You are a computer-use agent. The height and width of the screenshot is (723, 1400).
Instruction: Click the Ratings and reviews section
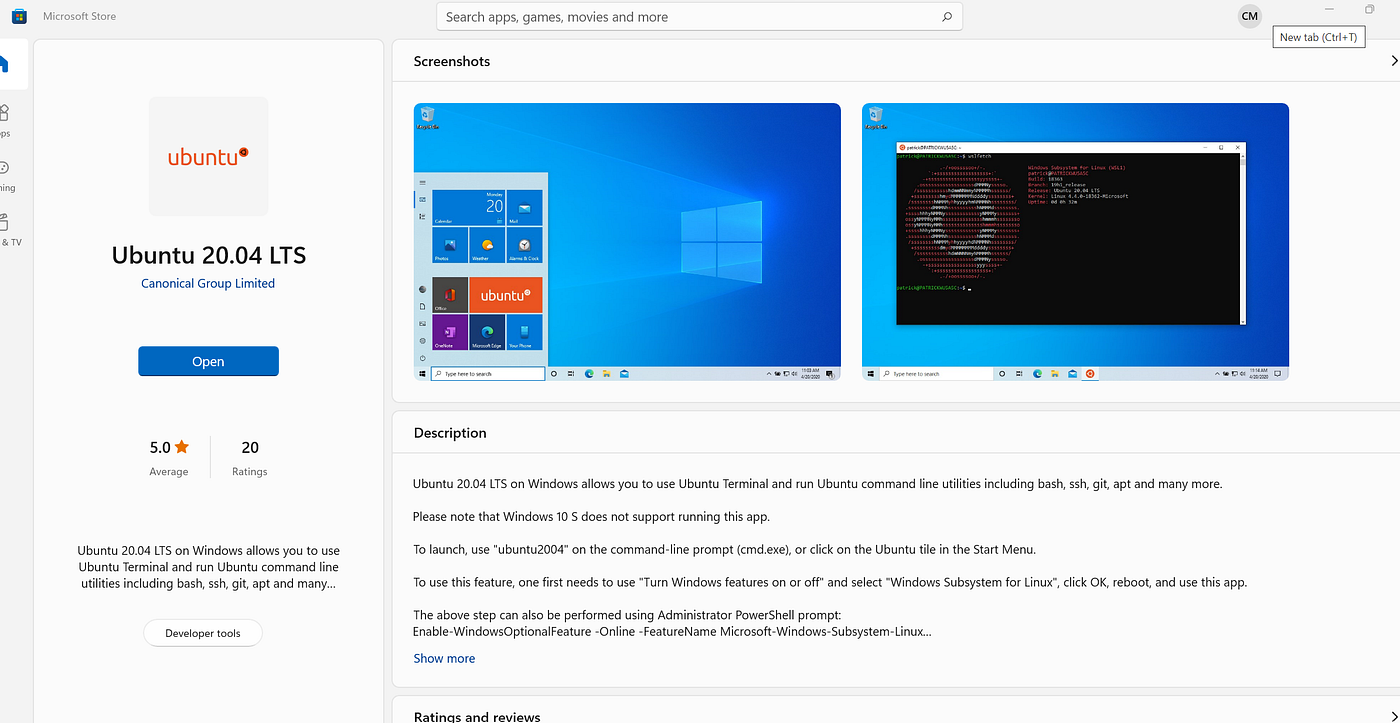(477, 716)
